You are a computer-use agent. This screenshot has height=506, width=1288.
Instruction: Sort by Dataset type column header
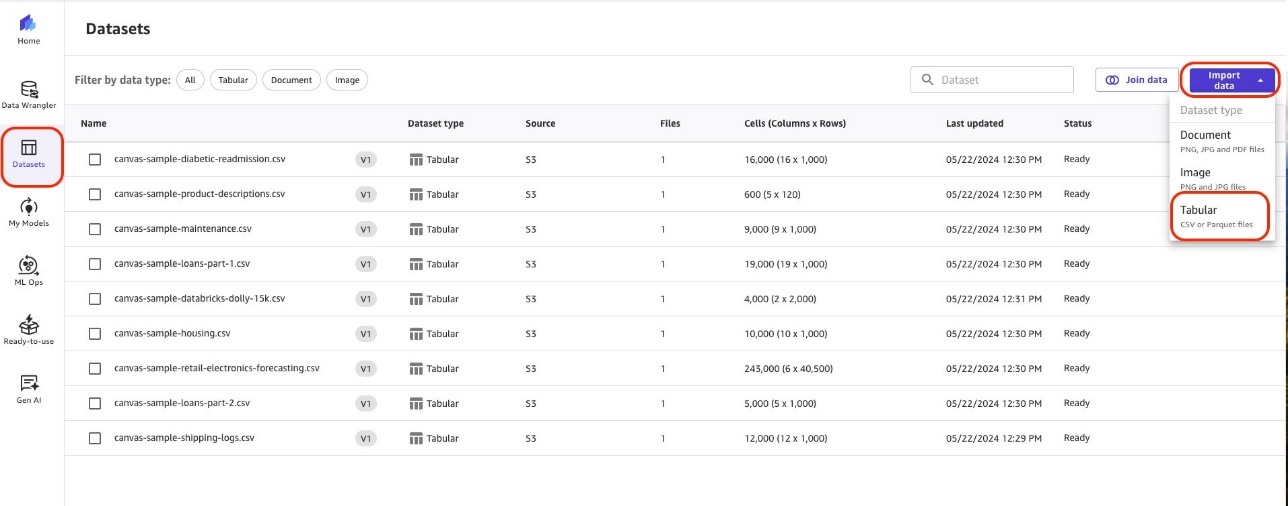coord(436,124)
